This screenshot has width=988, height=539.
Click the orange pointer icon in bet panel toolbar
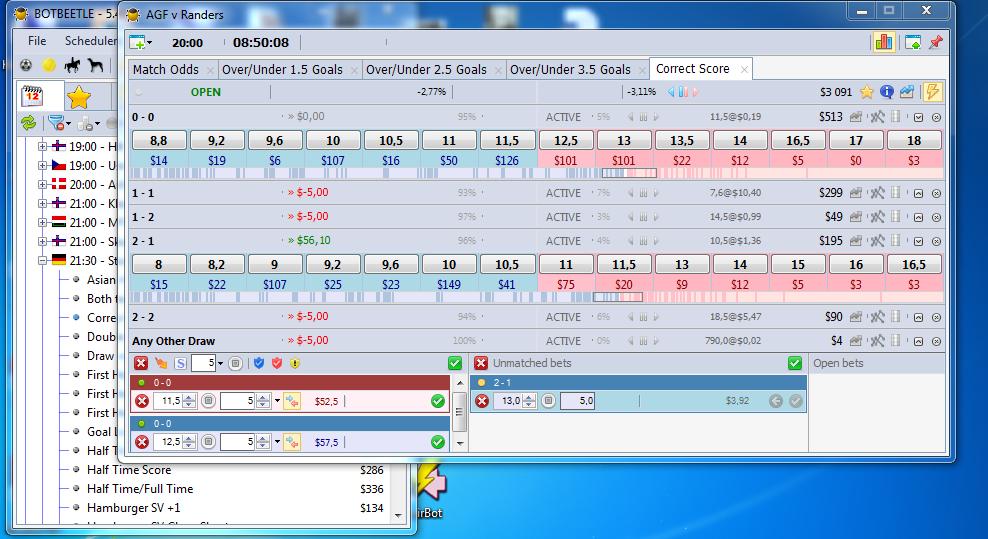(x=161, y=363)
